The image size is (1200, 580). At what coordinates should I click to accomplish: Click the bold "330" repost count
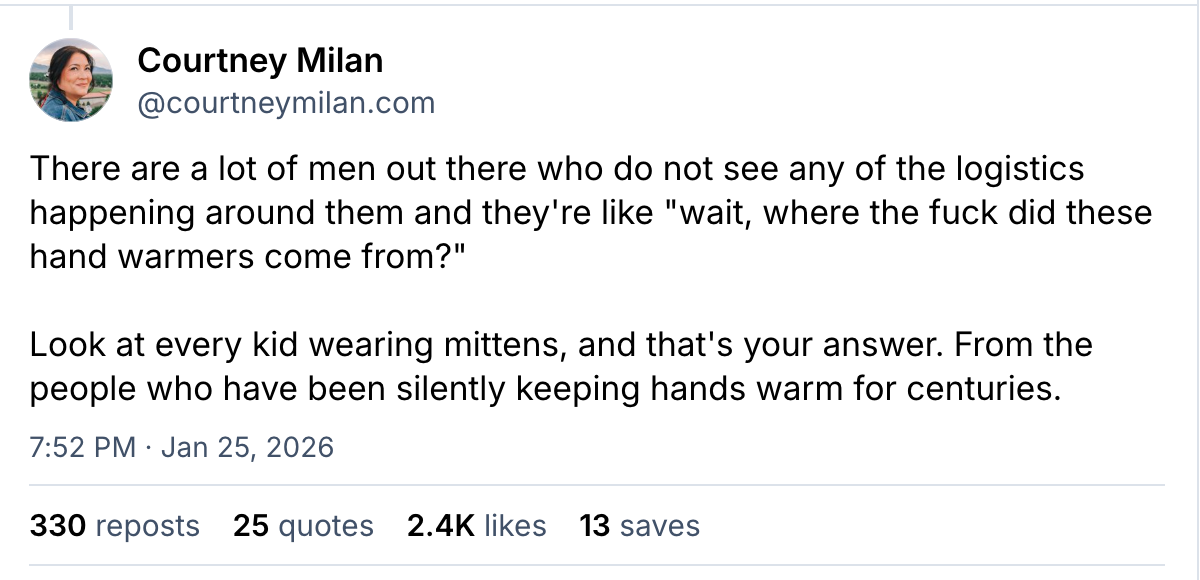[56, 525]
